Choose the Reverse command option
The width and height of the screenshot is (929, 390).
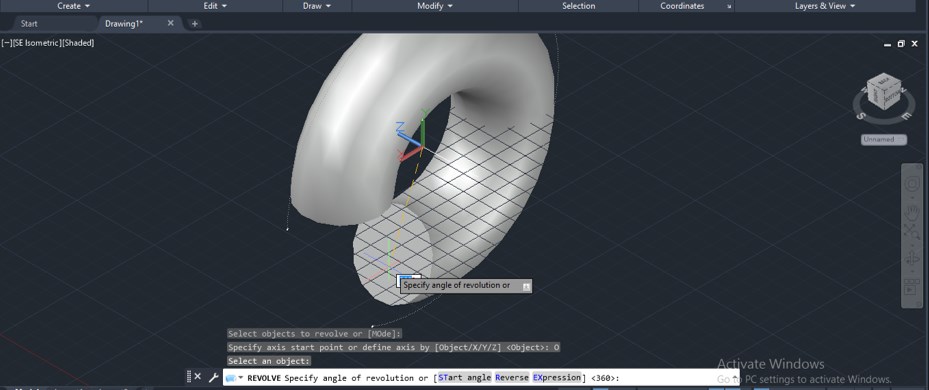click(x=512, y=378)
